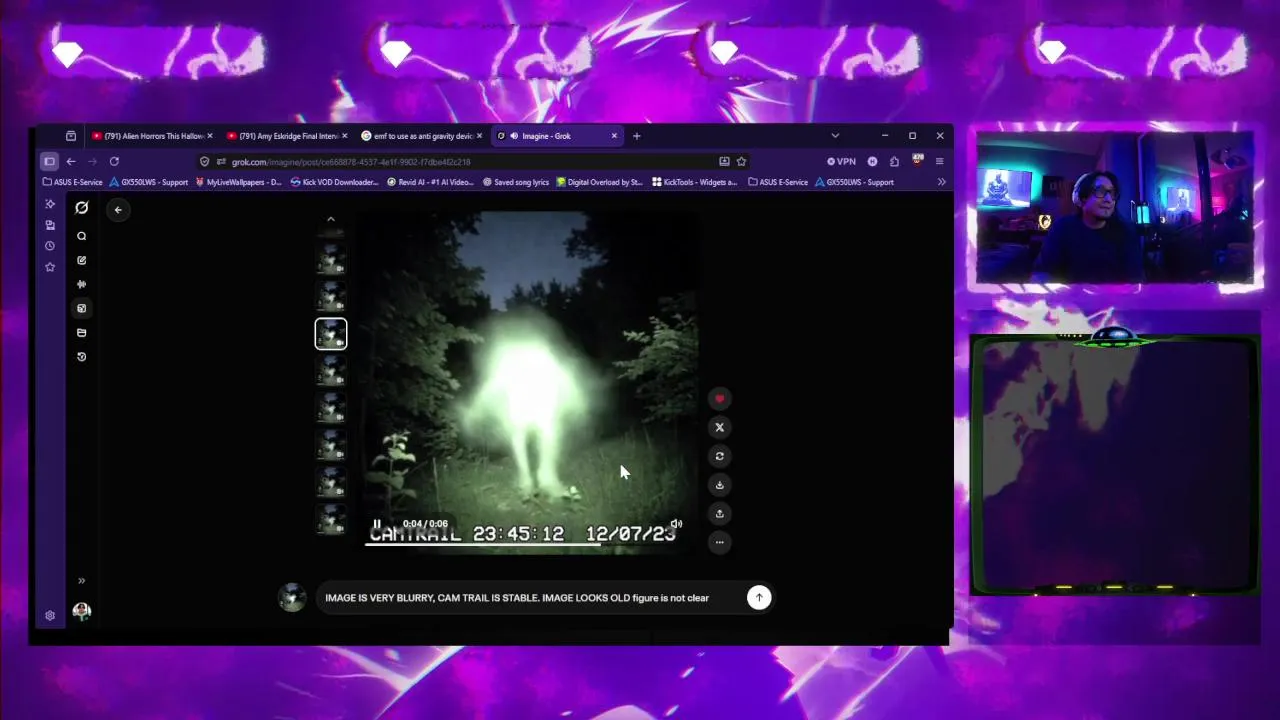
Task: Open the Digital Overload bookmark
Action: point(600,182)
